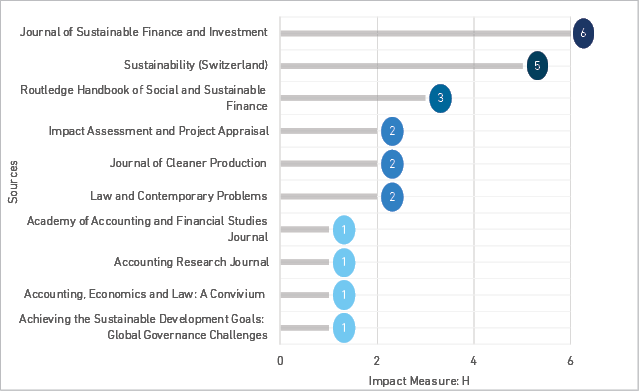Click the blue circle labeled 3
The image size is (639, 391).
tap(441, 98)
